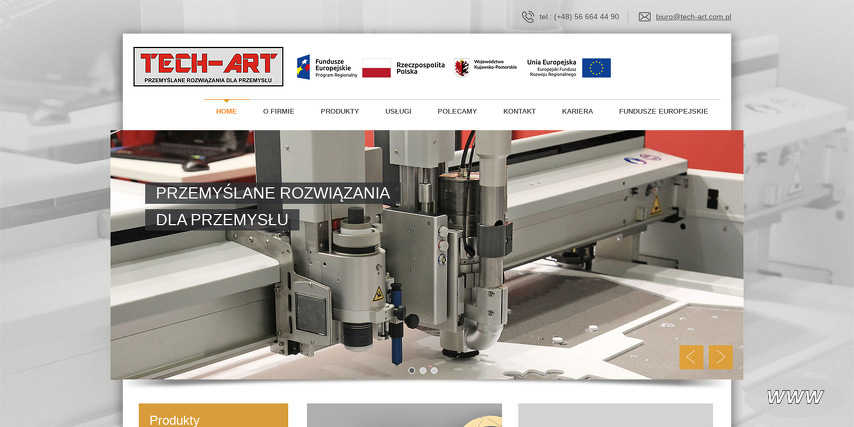
Task: Open the O FIRMIE menu item
Action: [278, 111]
